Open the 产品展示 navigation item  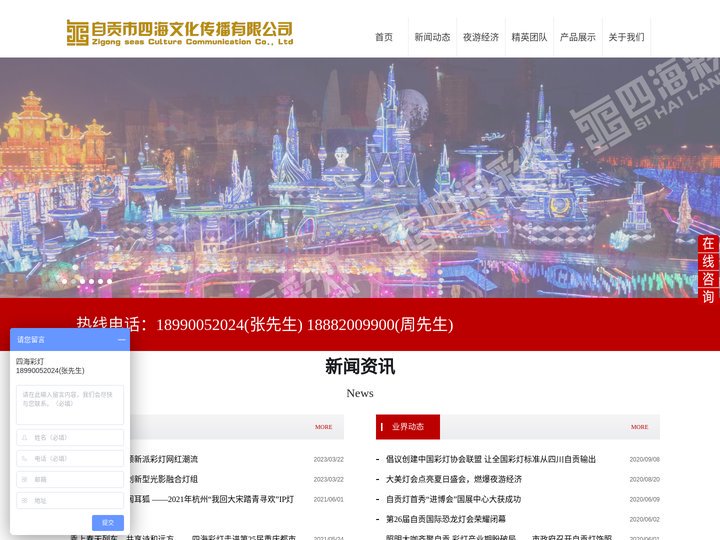tap(578, 37)
